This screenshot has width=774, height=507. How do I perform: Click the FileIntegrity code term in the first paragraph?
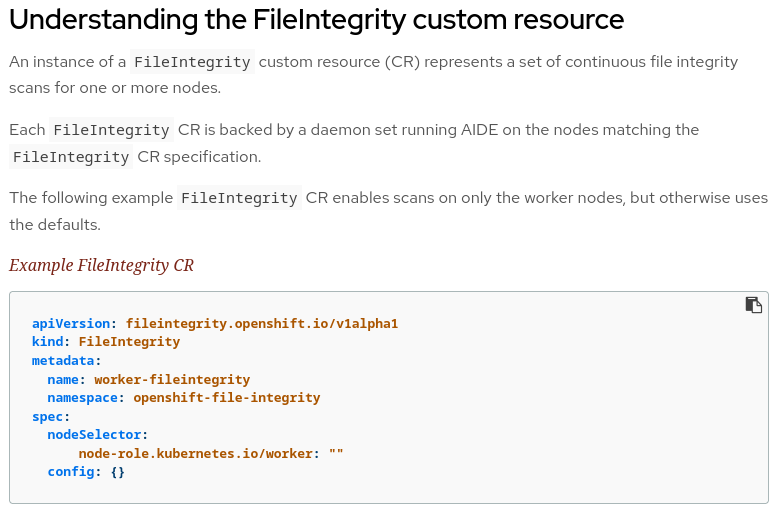[x=192, y=62]
